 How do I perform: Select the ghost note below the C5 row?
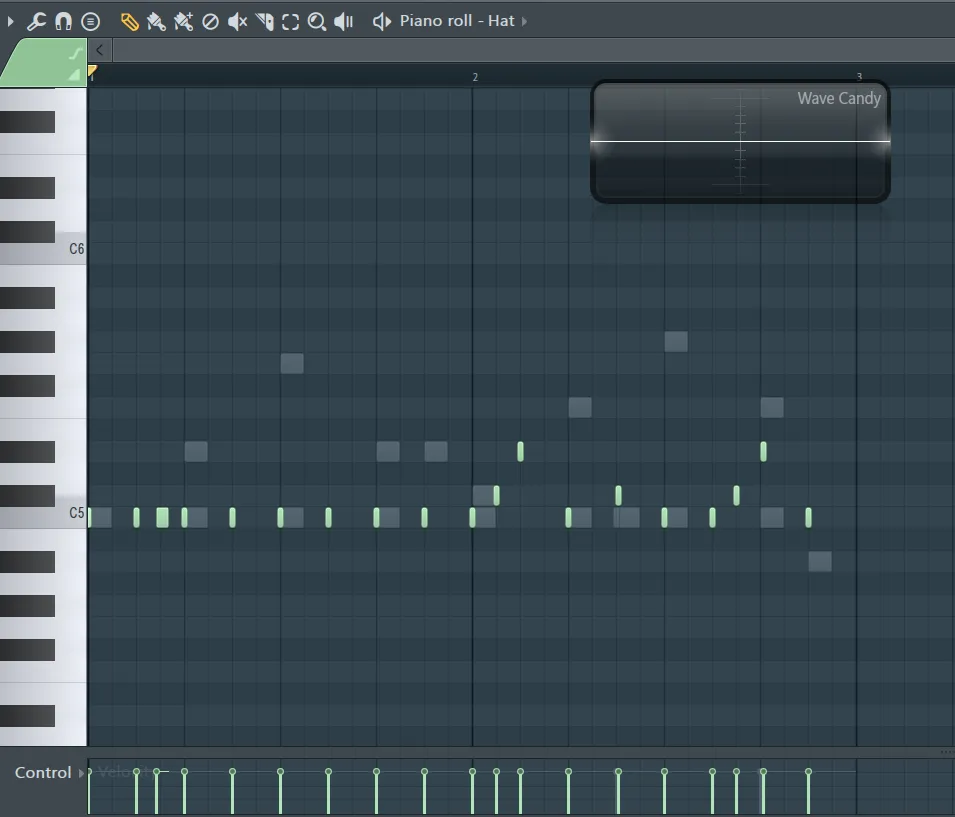pyautogui.click(x=820, y=561)
